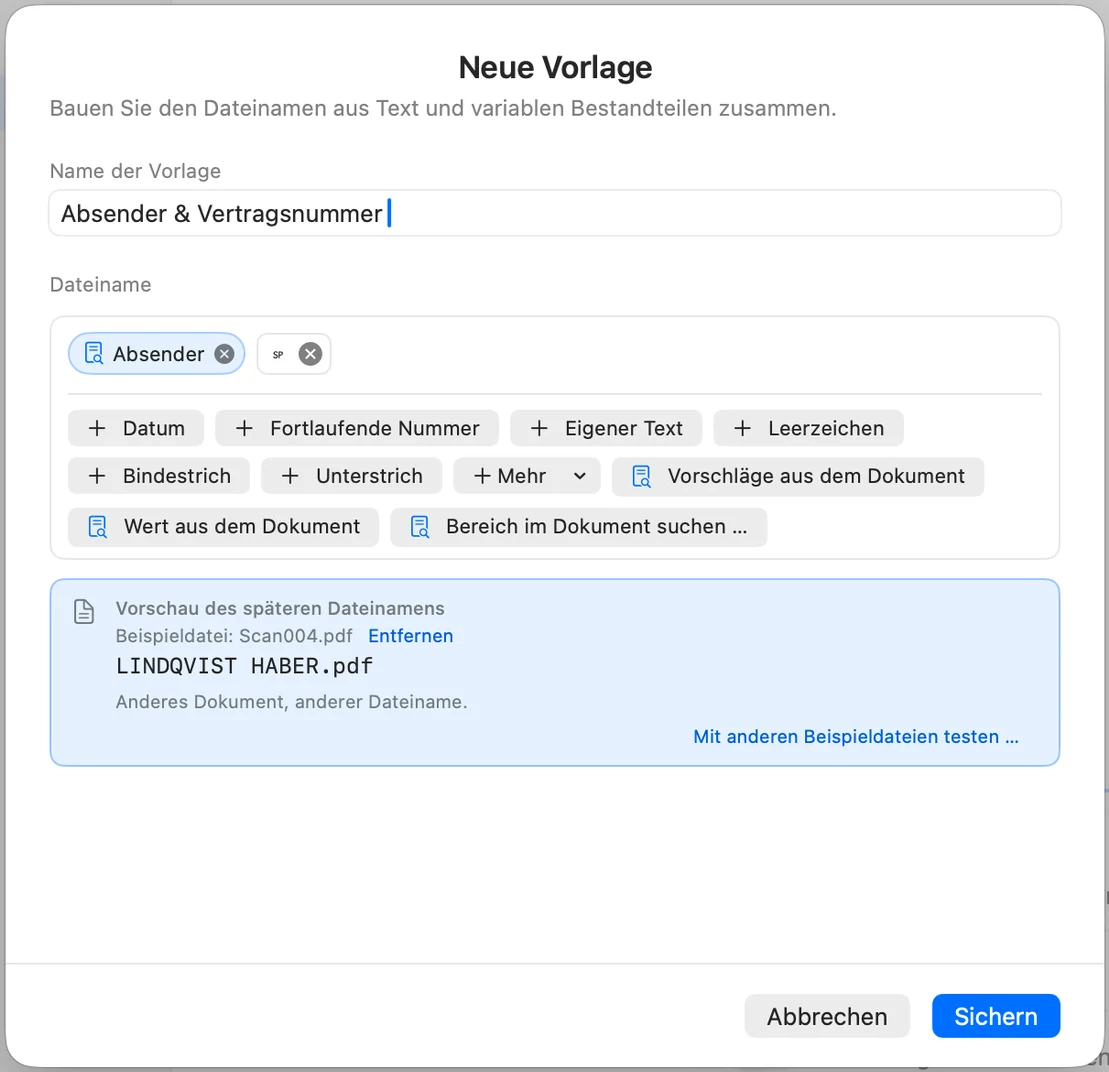Add Leerzeichen to file name
The height and width of the screenshot is (1072, 1109).
click(x=808, y=428)
